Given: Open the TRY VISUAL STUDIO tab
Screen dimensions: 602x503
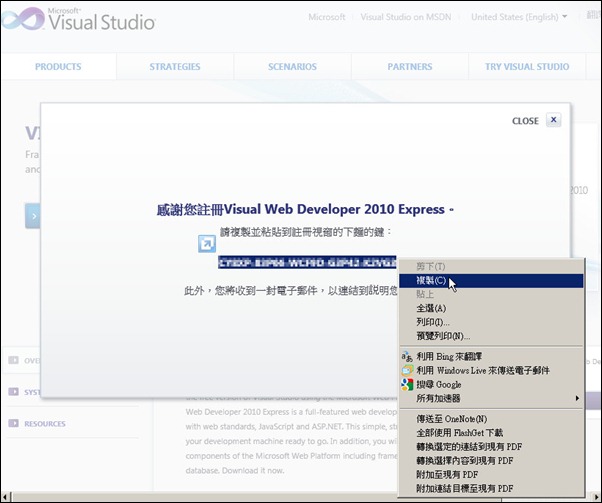Looking at the screenshot, I should tap(527, 66).
